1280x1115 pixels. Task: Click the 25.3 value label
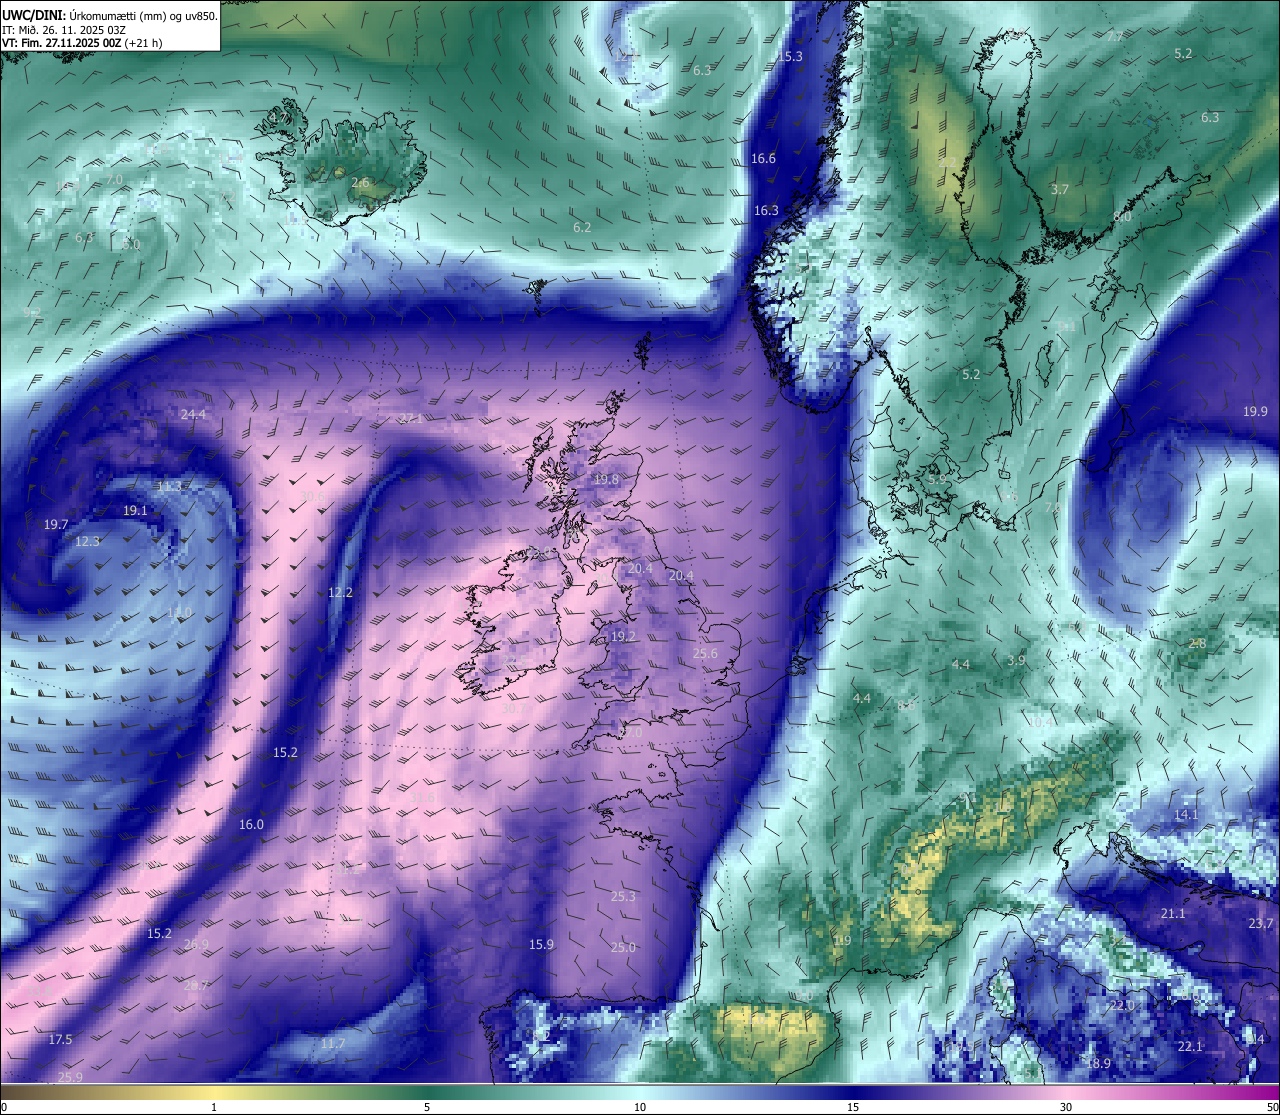pyautogui.click(x=623, y=897)
